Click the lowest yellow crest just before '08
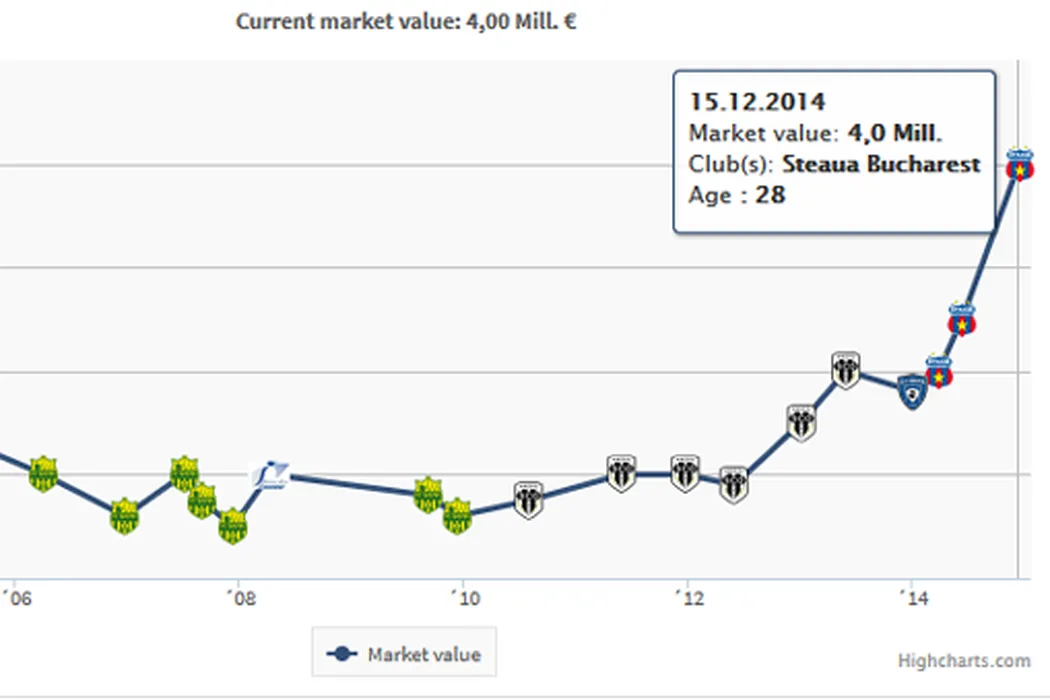Image resolution: width=1050 pixels, height=700 pixels. click(x=233, y=526)
